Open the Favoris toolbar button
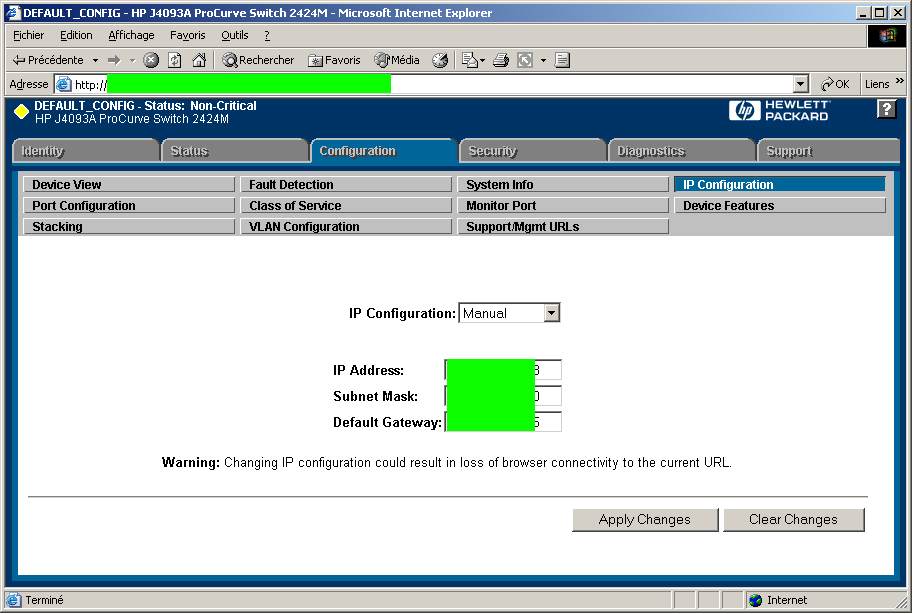The width and height of the screenshot is (913, 614). point(334,60)
